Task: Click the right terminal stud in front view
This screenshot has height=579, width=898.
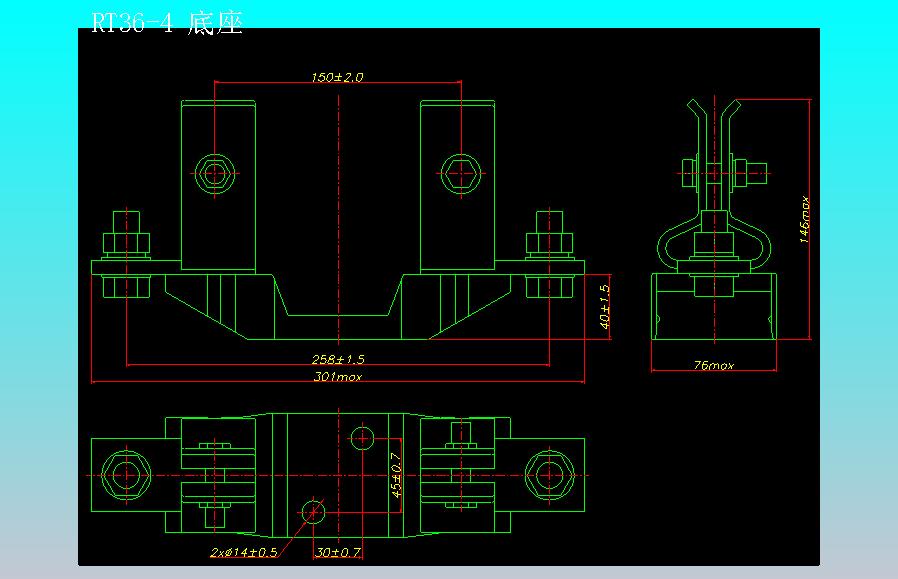Action: [549, 254]
